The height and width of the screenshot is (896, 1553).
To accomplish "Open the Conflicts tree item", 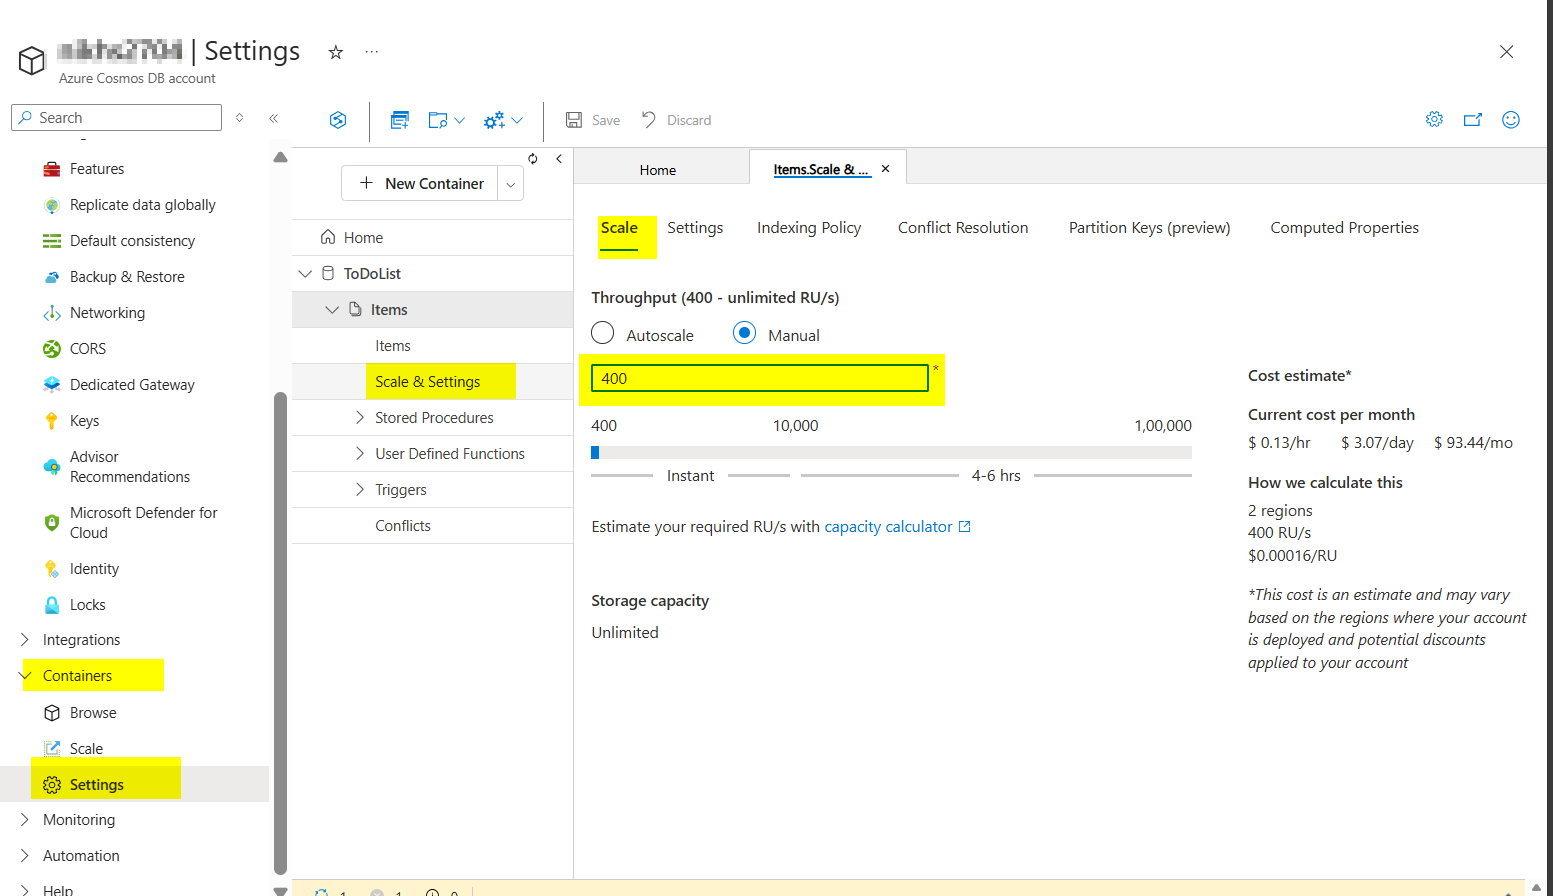I will 403,526.
